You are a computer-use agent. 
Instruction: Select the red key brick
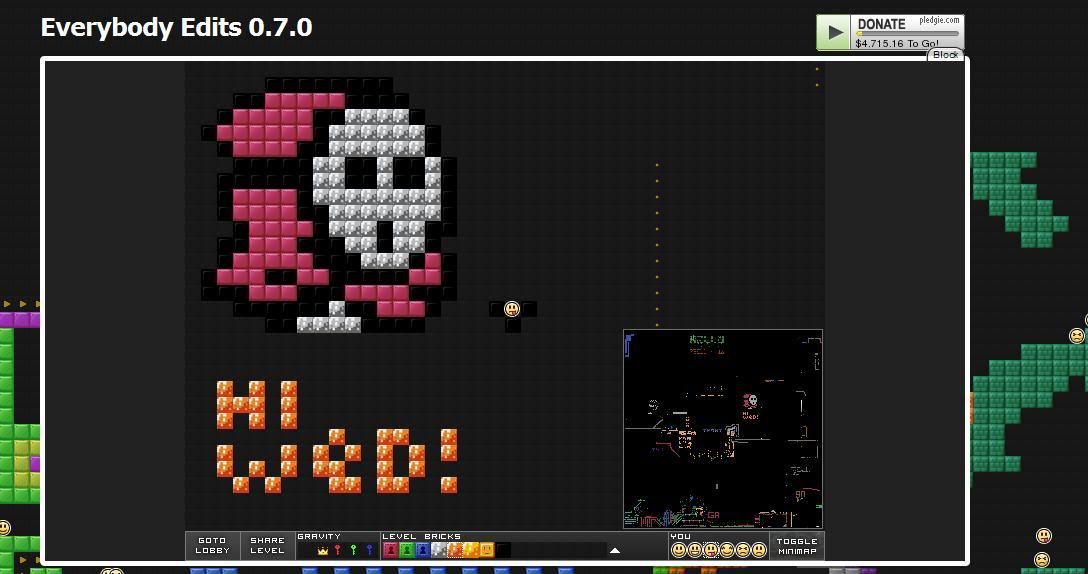[338, 550]
